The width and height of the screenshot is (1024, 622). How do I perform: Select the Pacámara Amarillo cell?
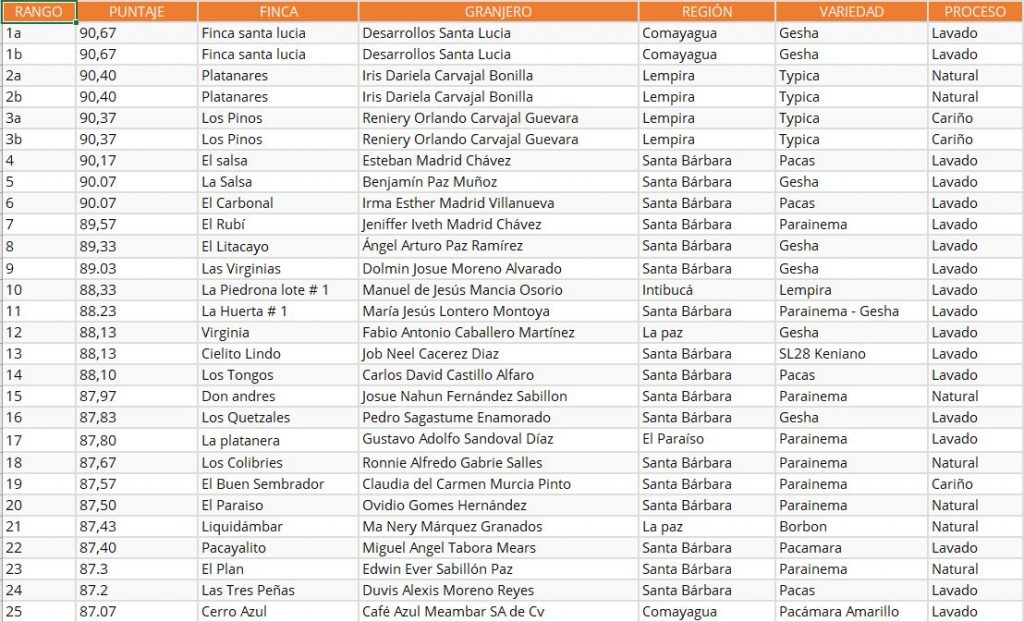(x=852, y=612)
